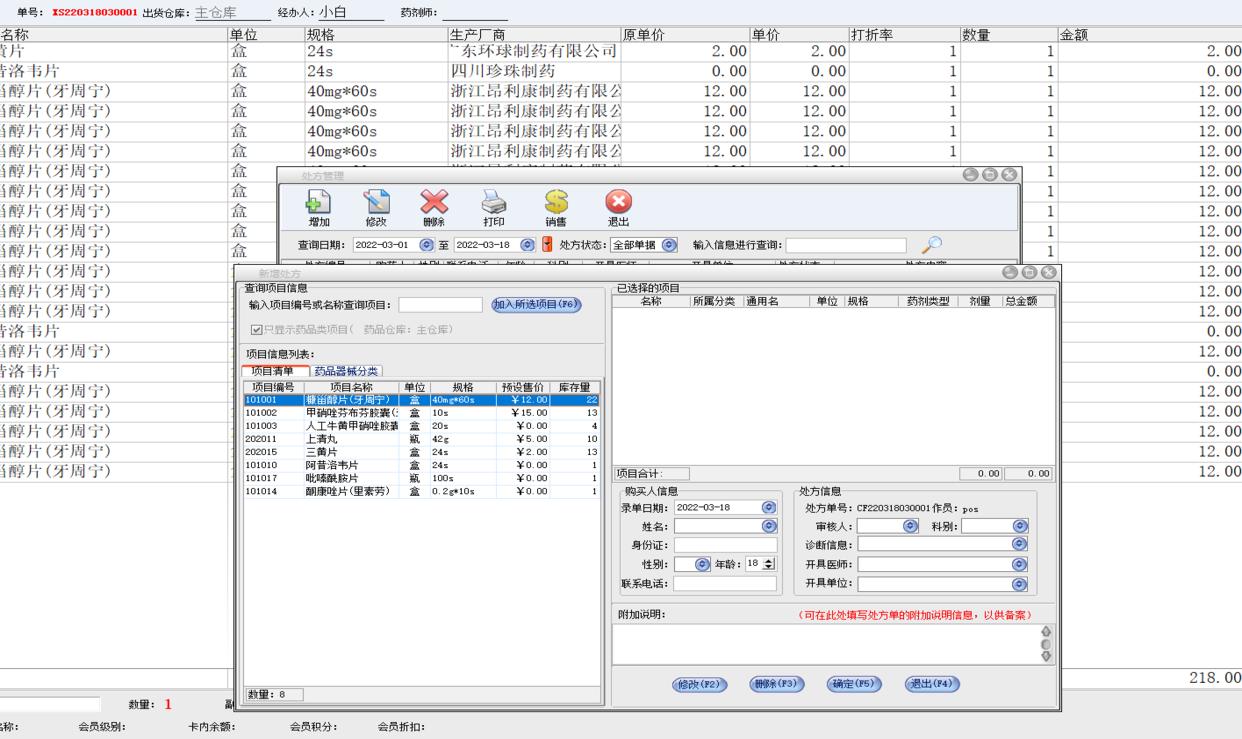Click the 附加说明 scrollbar
This screenshot has height=739, width=1242.
(1047, 645)
